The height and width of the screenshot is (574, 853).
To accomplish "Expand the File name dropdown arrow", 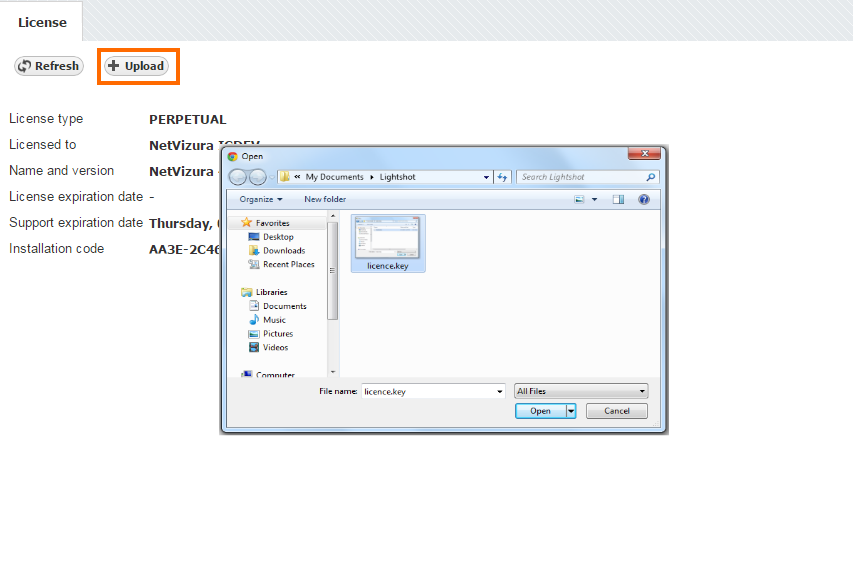I will pyautogui.click(x=499, y=391).
